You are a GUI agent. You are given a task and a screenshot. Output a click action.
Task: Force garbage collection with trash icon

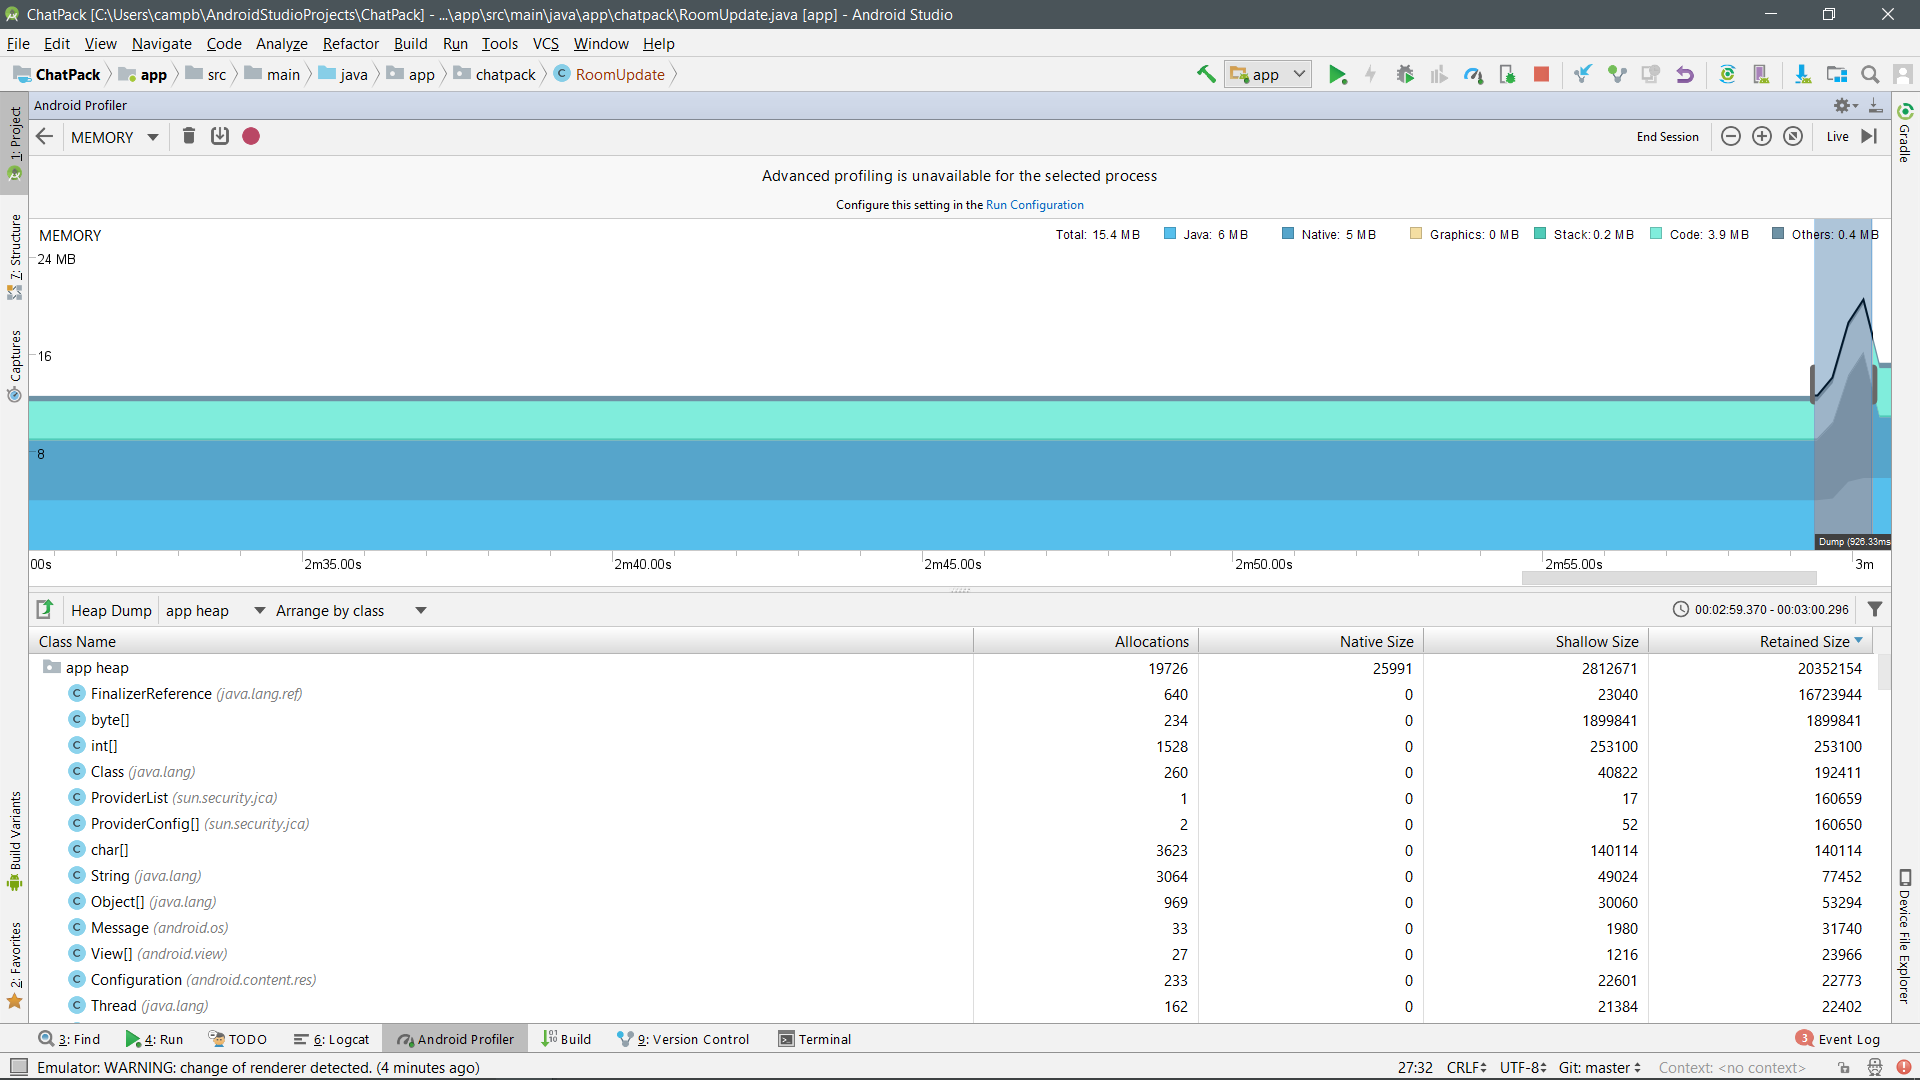(188, 136)
